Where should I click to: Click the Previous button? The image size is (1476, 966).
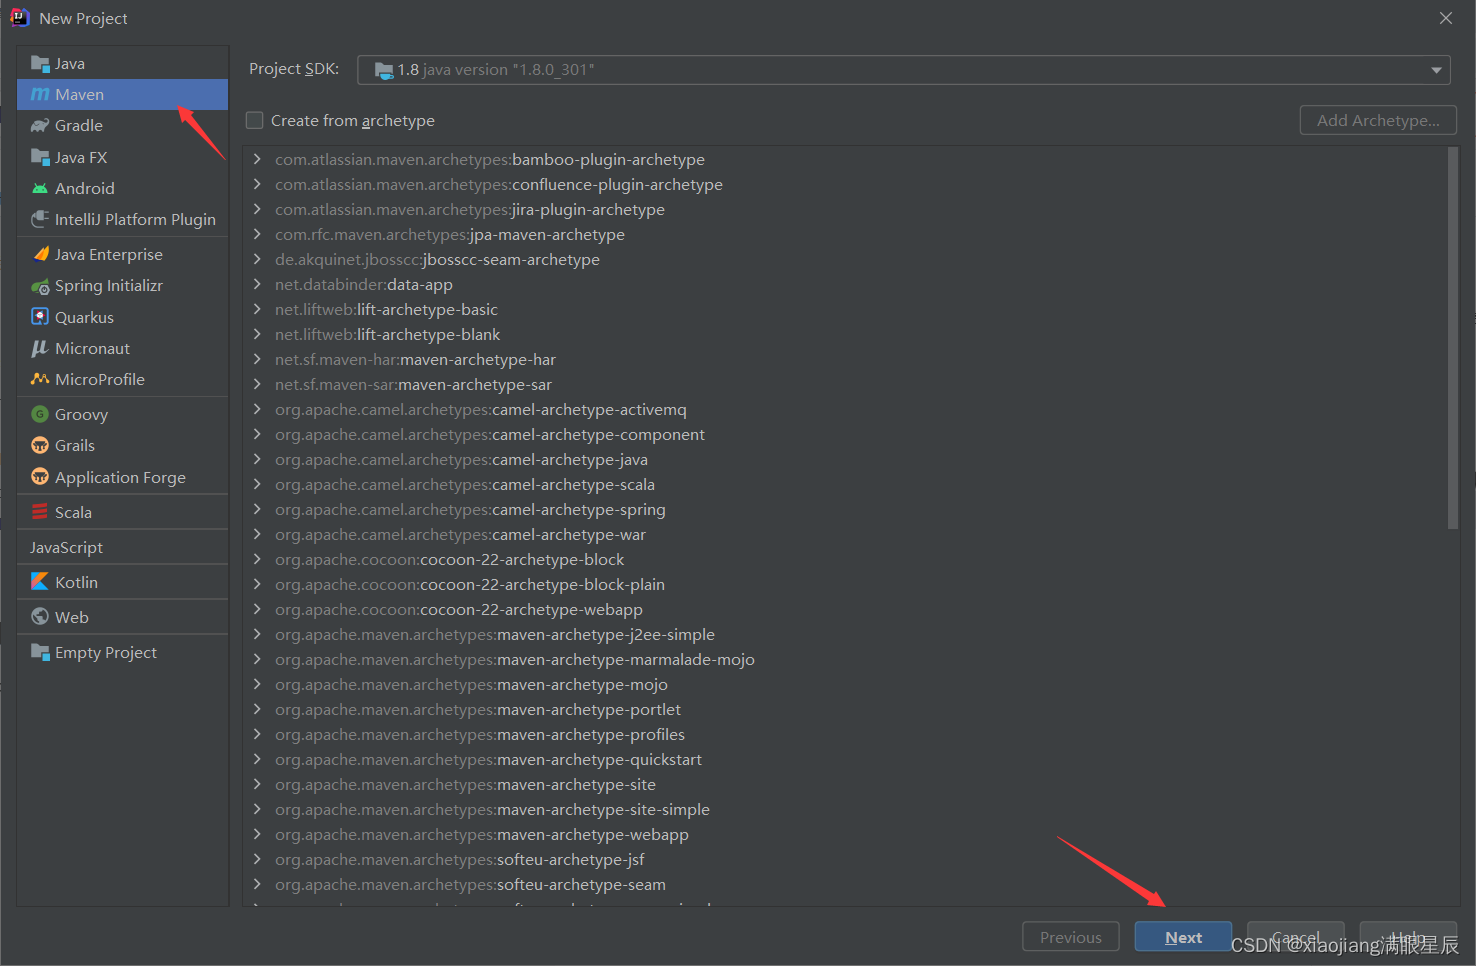point(1070,937)
